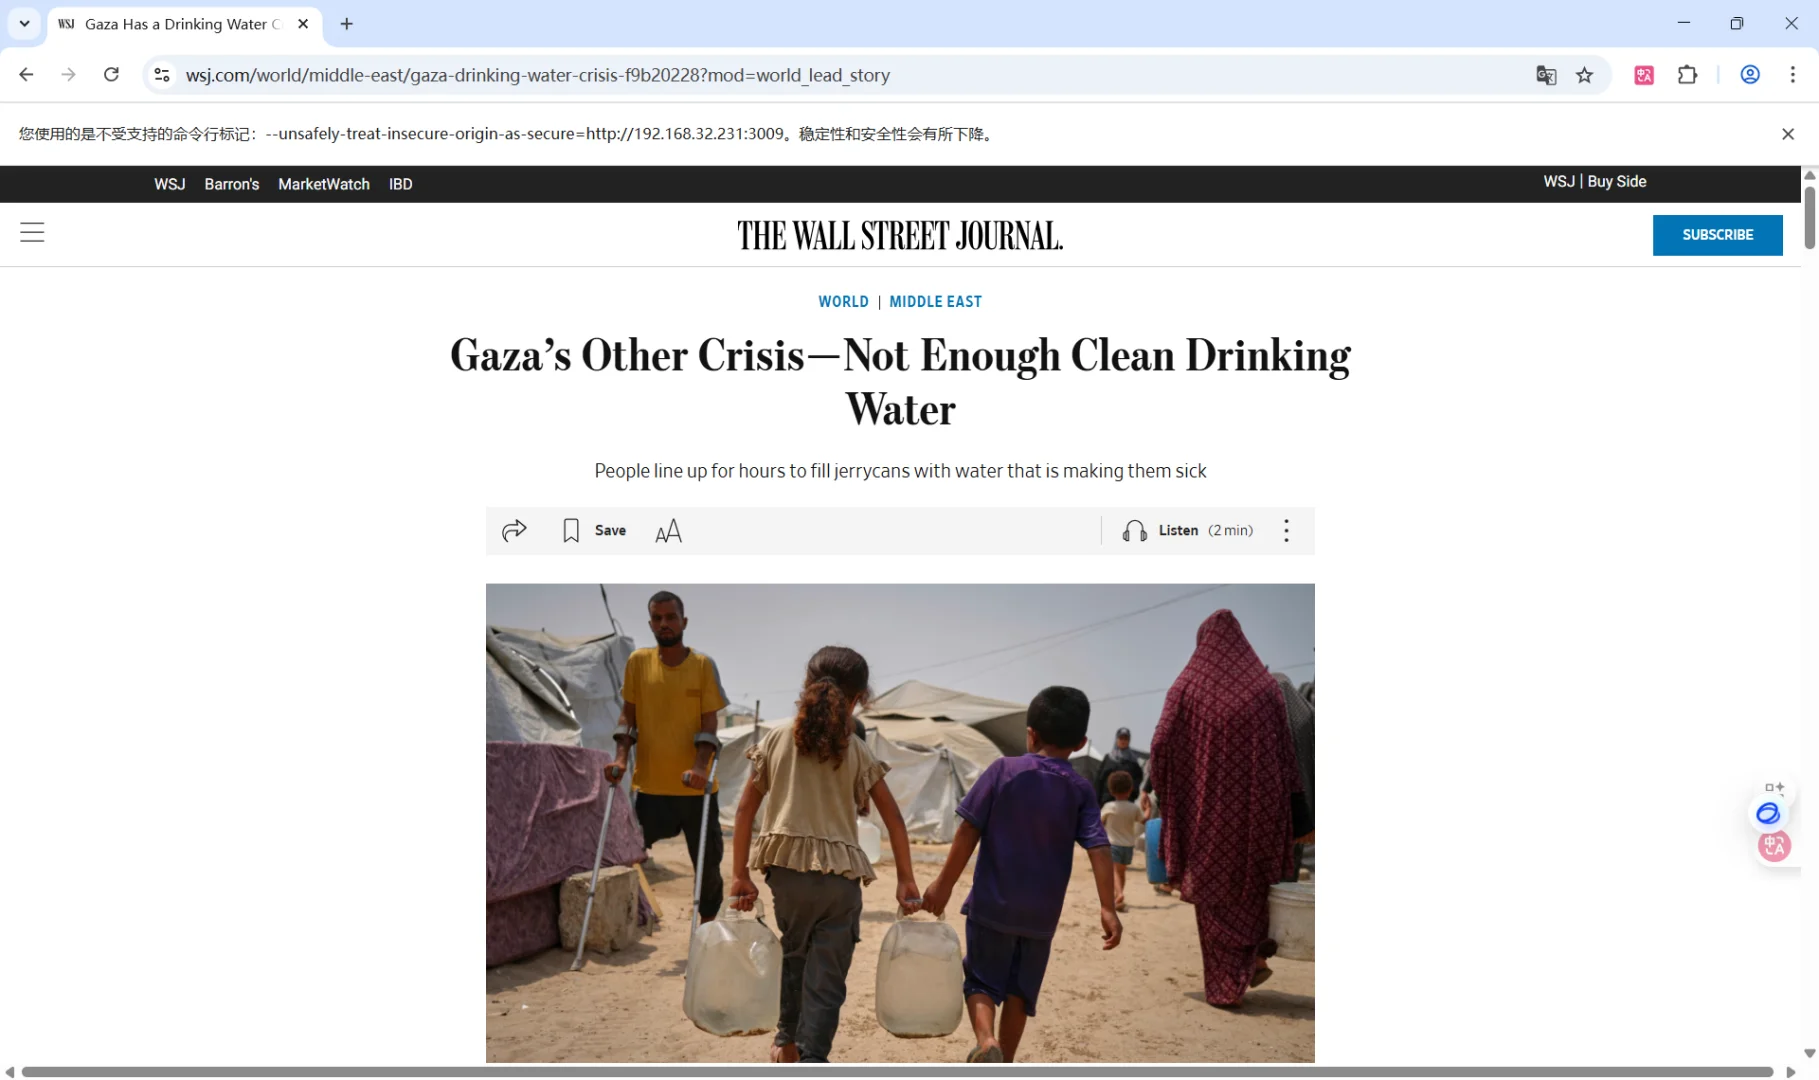Share the article via the arrow icon
1819x1080 pixels.
514,531
